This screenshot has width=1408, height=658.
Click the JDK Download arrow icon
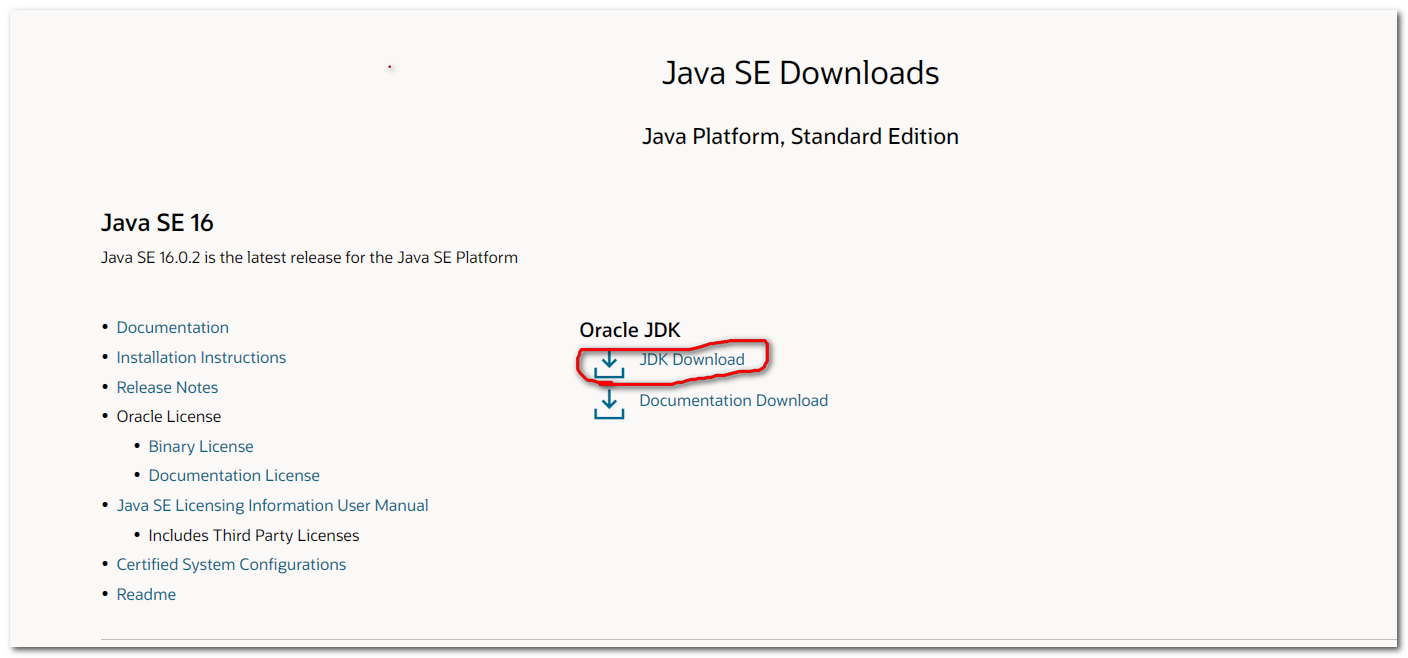(x=609, y=363)
